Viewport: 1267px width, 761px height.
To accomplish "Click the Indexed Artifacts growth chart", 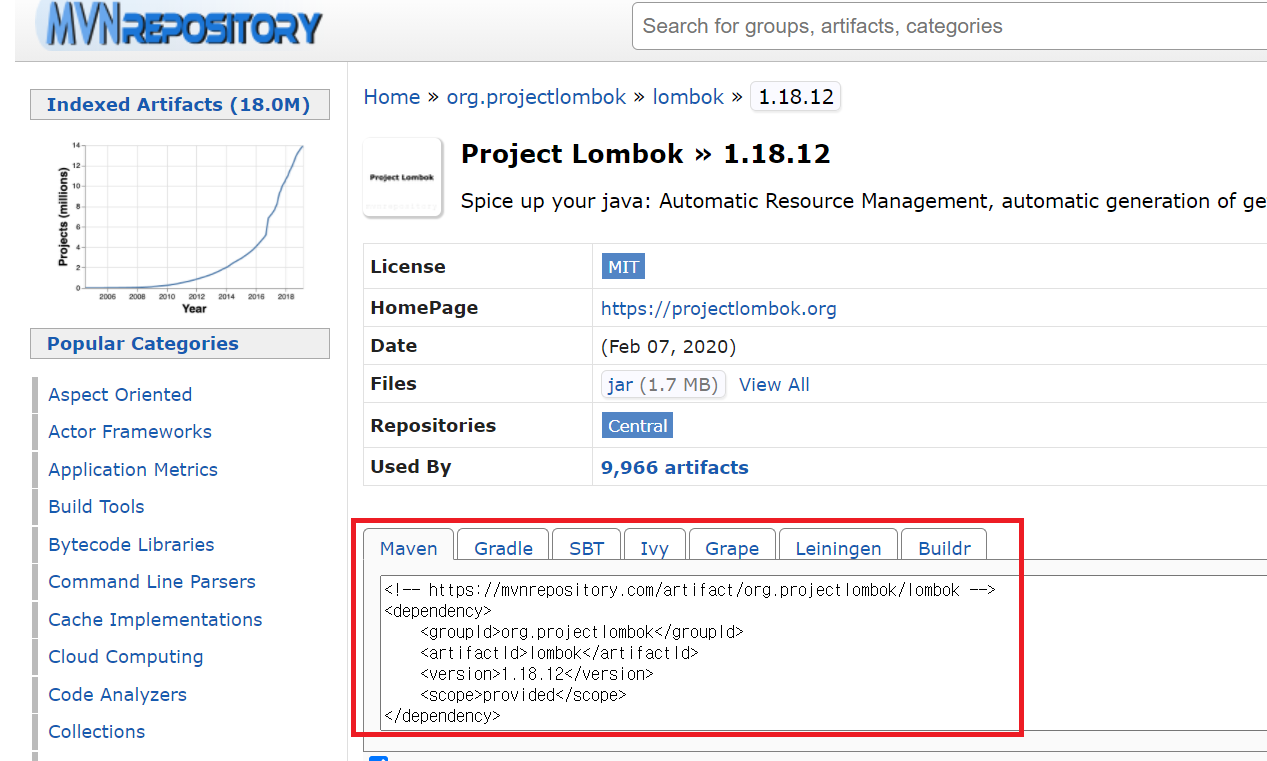I will coord(180,228).
